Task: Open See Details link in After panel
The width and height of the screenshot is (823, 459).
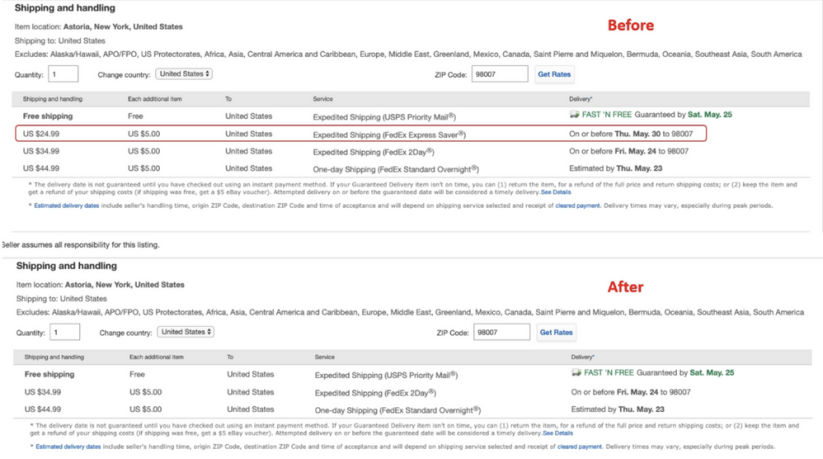Action: (x=558, y=433)
